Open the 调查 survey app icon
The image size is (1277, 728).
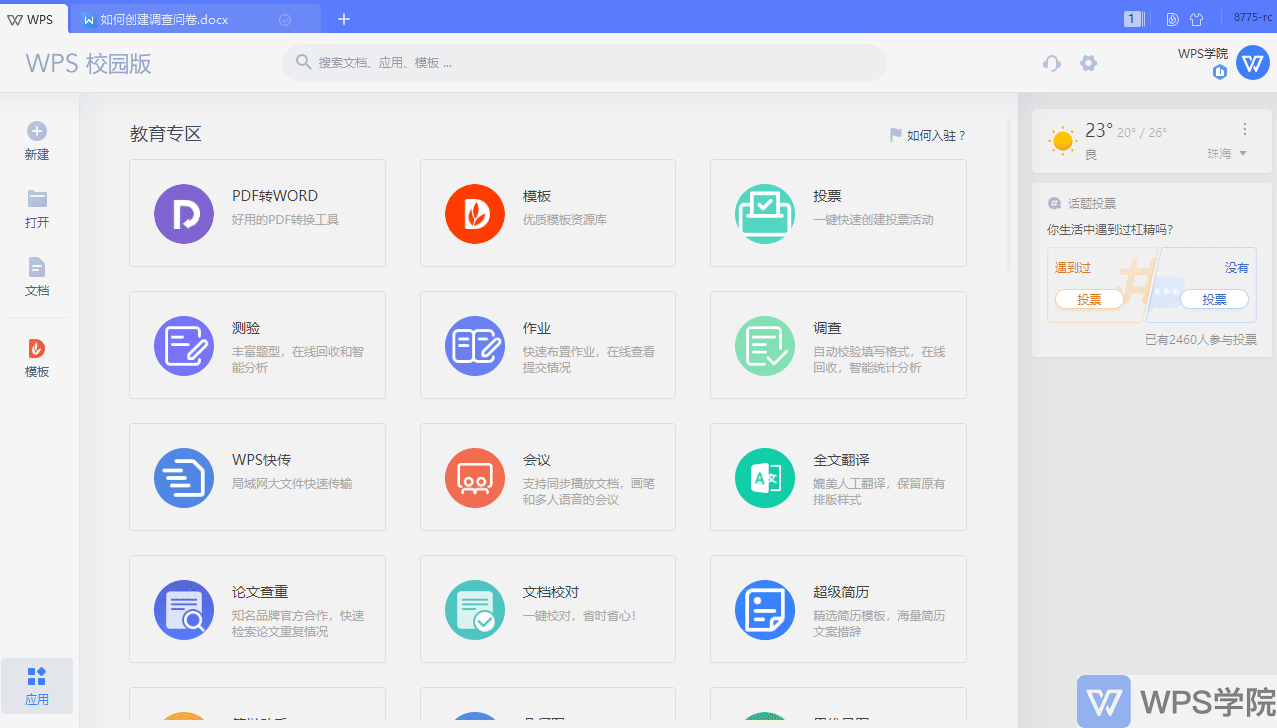point(765,346)
